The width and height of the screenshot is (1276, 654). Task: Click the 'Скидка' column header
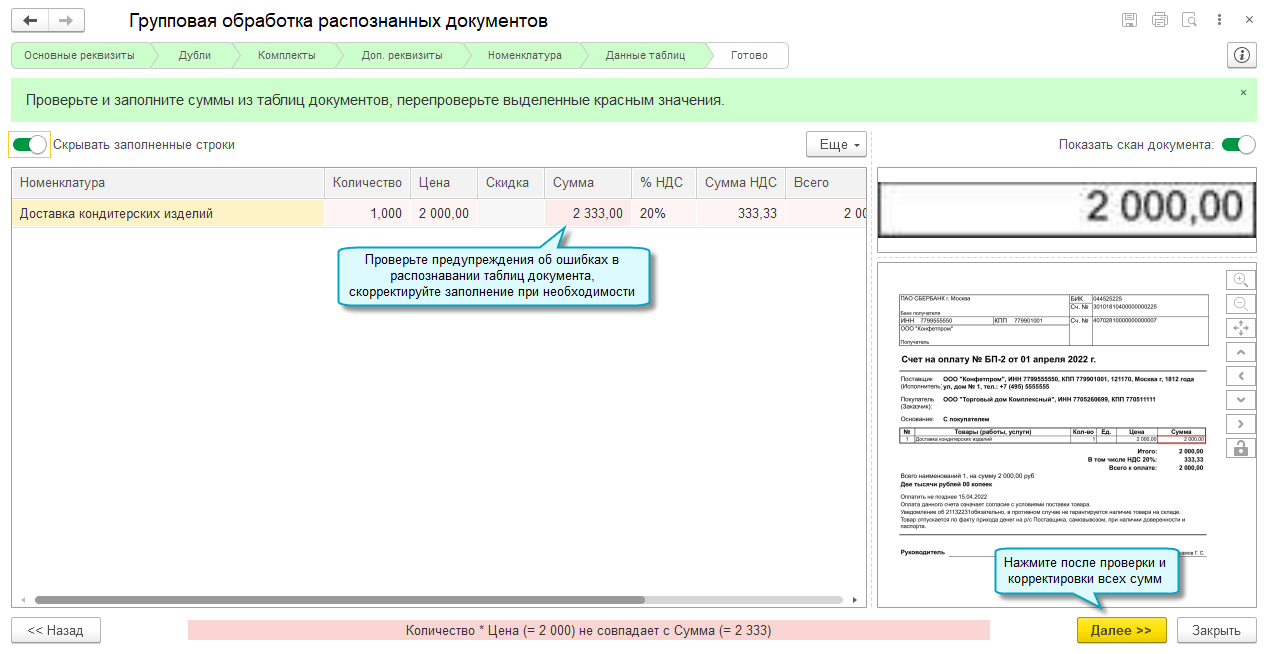pyautogui.click(x=511, y=183)
